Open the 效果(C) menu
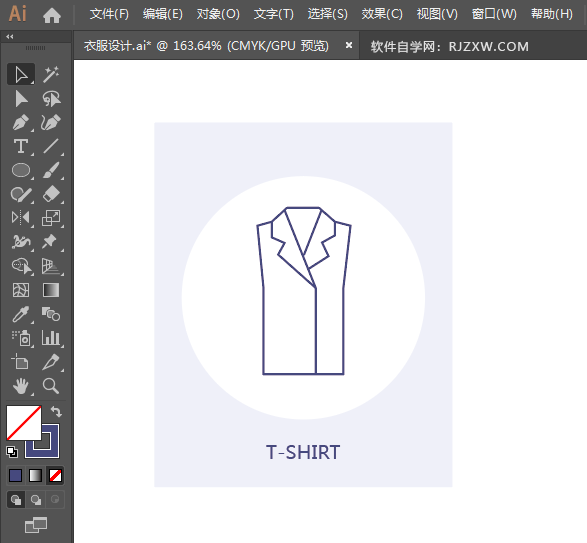The width and height of the screenshot is (587, 543). 382,14
